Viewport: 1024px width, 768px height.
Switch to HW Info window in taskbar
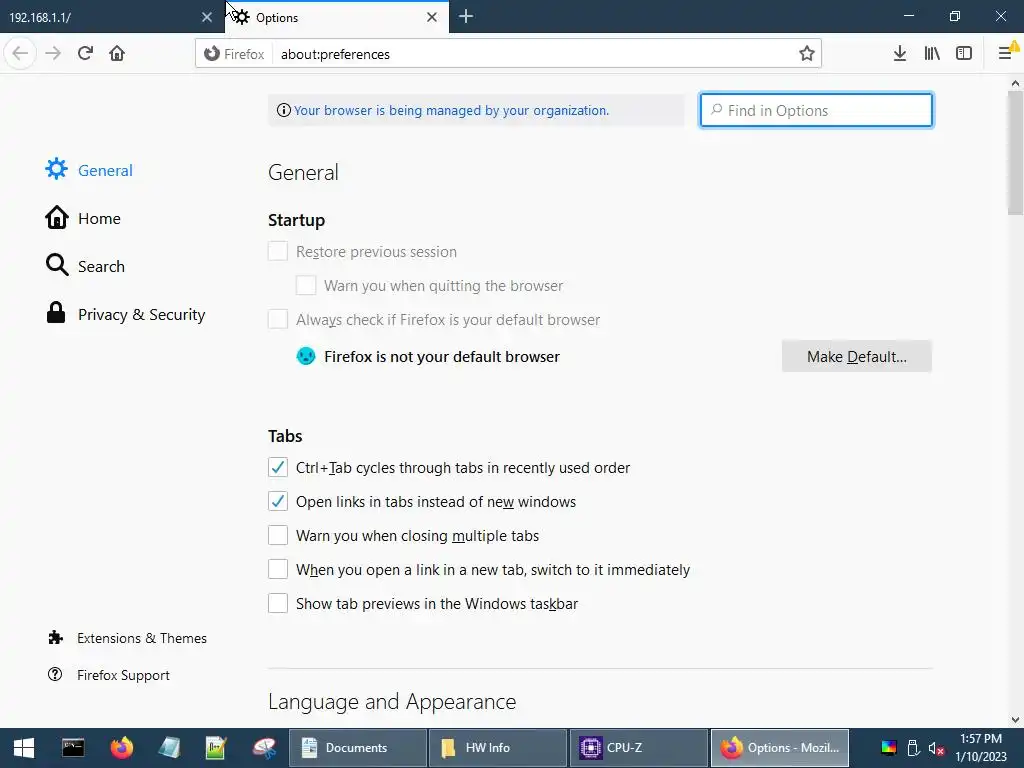point(498,748)
